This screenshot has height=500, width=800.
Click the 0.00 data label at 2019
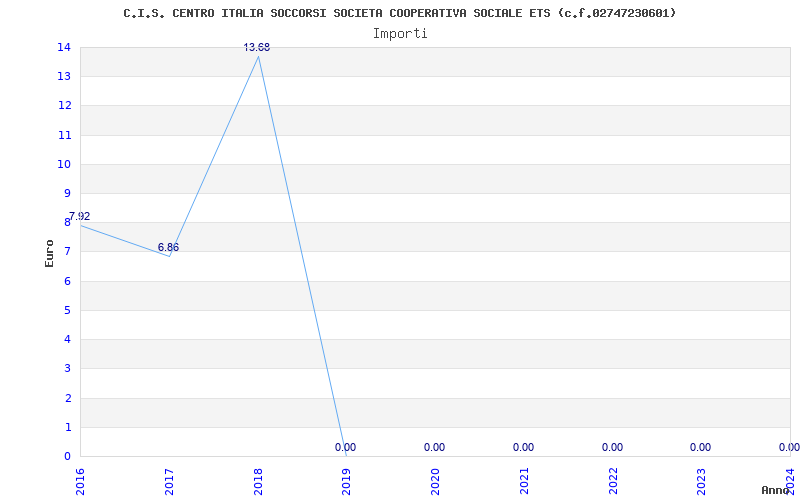coord(345,447)
